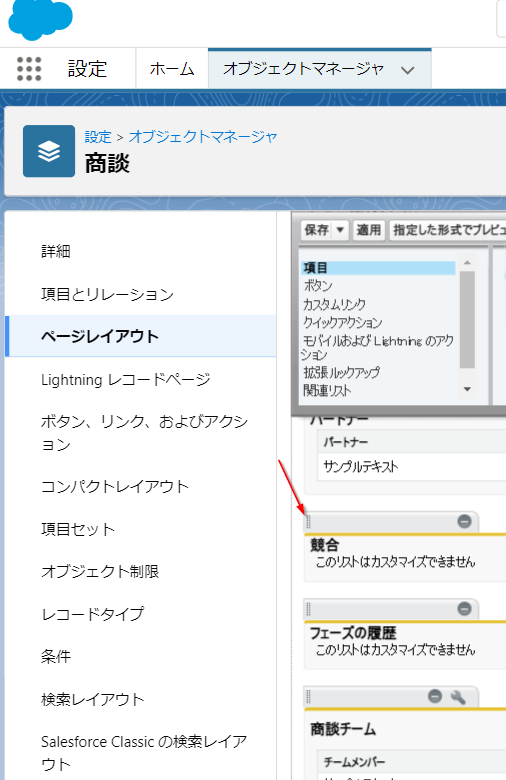Open 商談チーム related list wrench properties
Image resolution: width=506 pixels, height=780 pixels.
pyautogui.click(x=458, y=696)
